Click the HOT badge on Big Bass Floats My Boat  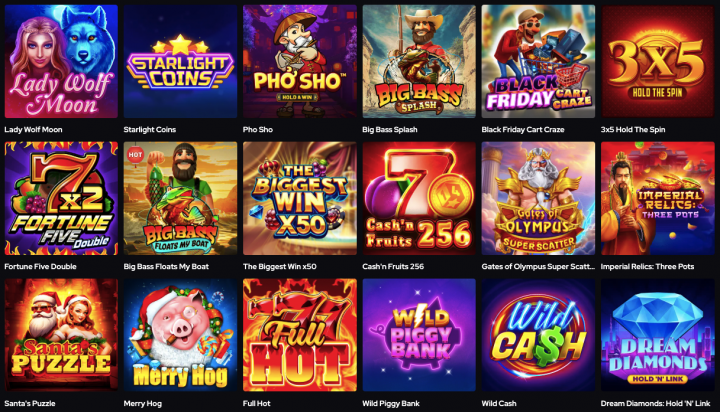(135, 155)
